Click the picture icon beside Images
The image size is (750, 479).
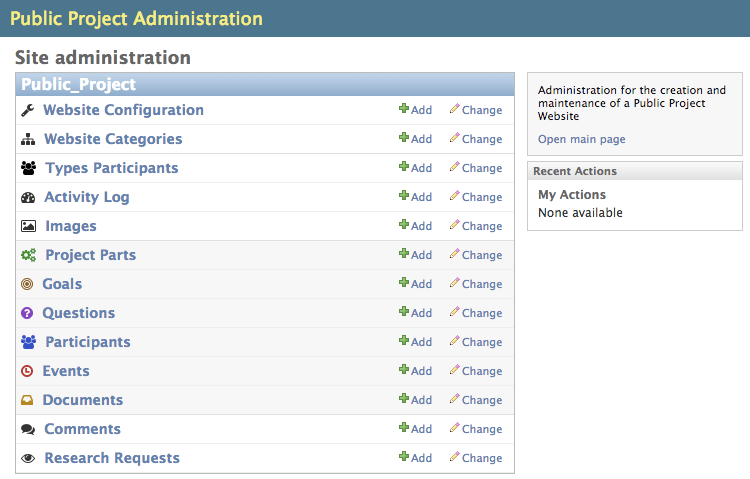point(28,226)
